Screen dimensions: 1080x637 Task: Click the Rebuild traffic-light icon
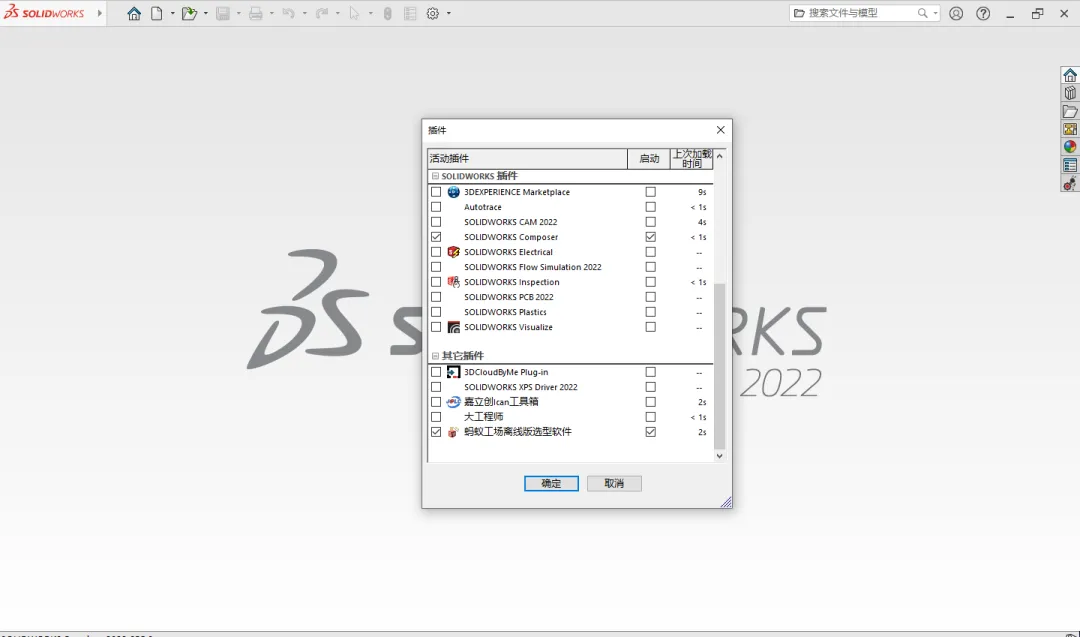click(388, 13)
